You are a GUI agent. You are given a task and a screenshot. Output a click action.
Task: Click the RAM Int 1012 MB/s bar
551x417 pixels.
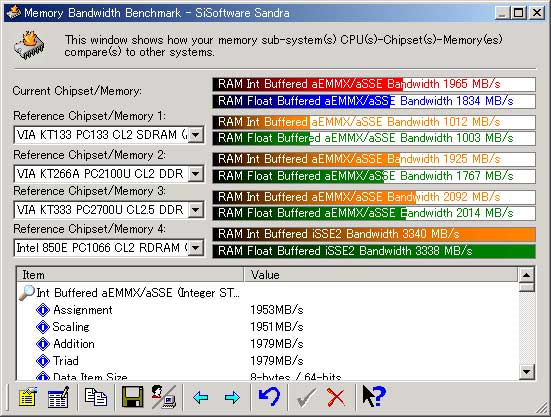pos(374,122)
